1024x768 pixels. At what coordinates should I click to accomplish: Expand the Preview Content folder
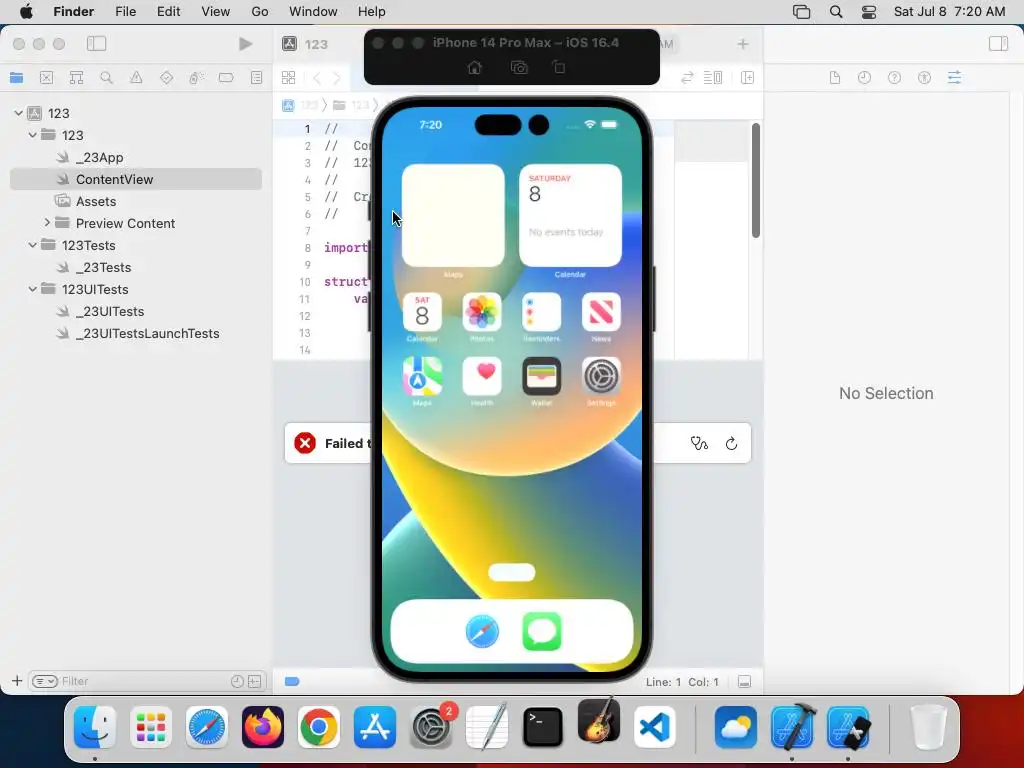46,223
